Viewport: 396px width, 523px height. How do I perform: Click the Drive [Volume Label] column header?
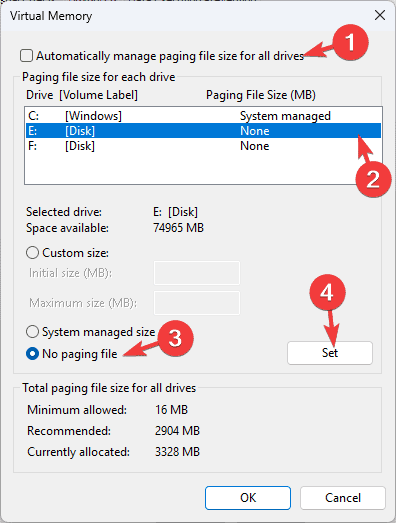(82, 95)
